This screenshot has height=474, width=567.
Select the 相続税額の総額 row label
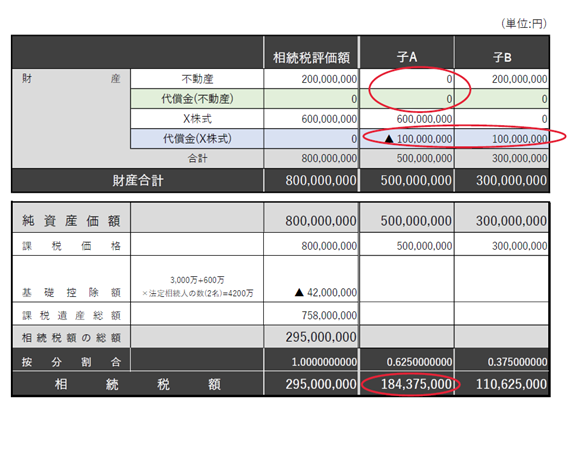(x=71, y=337)
